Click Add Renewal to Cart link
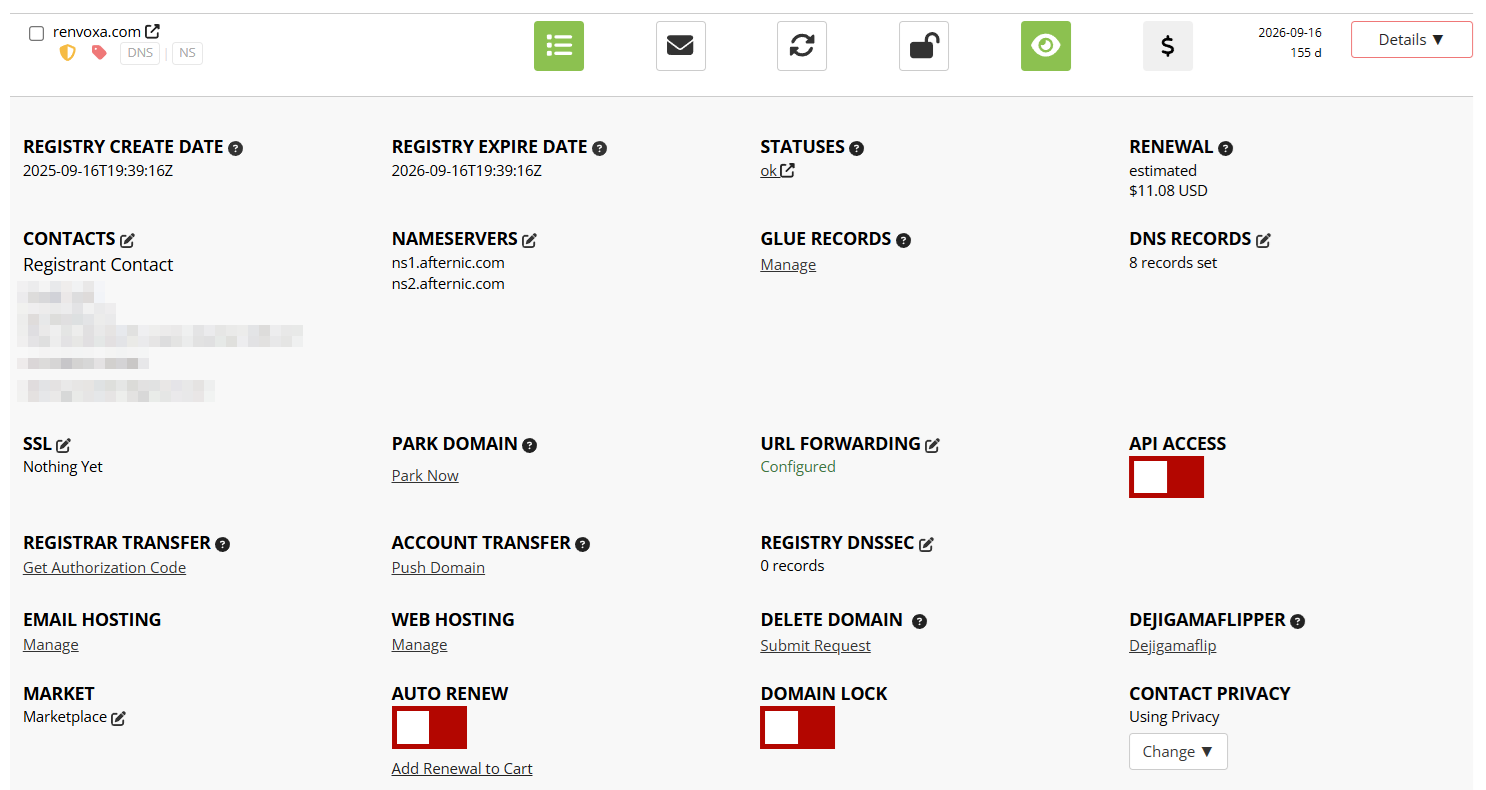 pos(462,769)
